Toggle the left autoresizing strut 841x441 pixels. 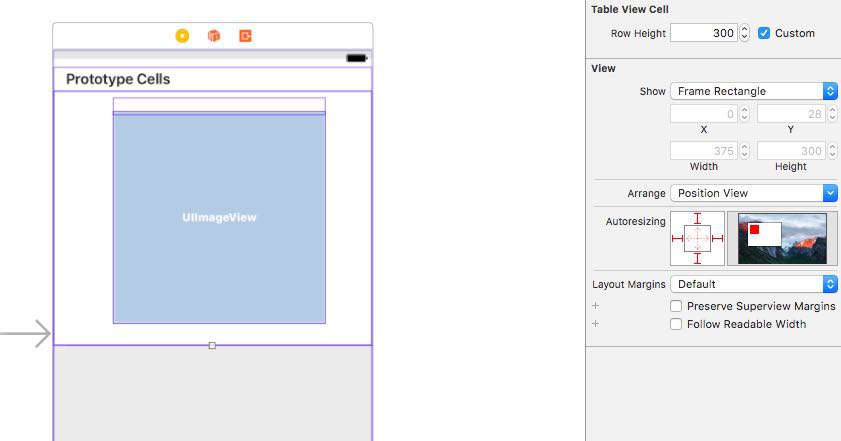pos(677,238)
